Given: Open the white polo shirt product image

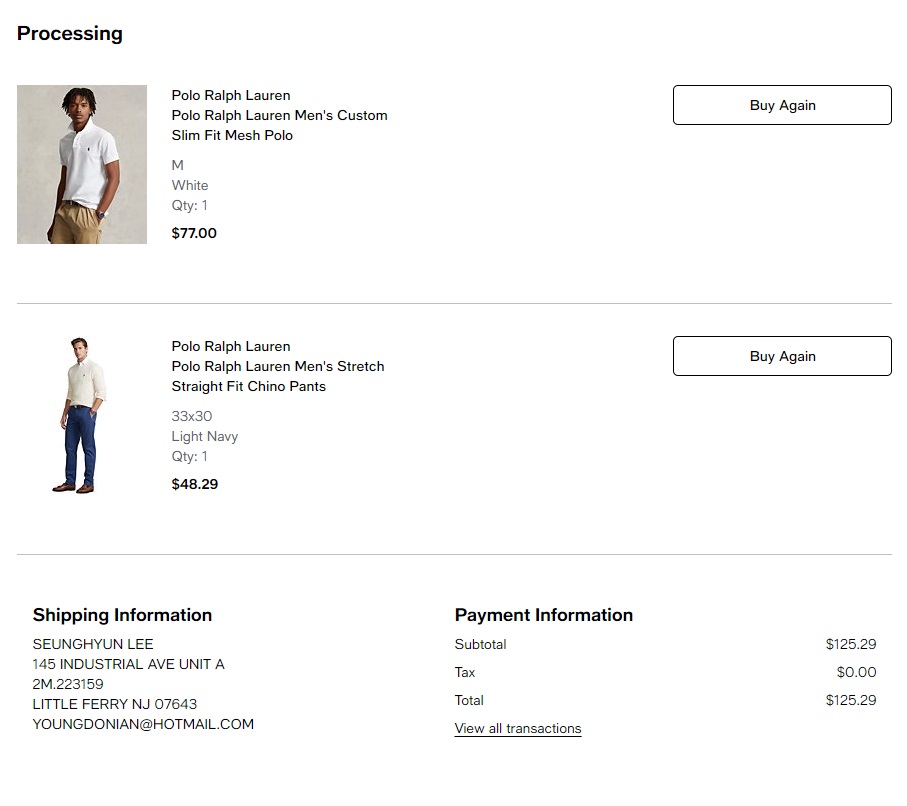Looking at the screenshot, I should (82, 164).
